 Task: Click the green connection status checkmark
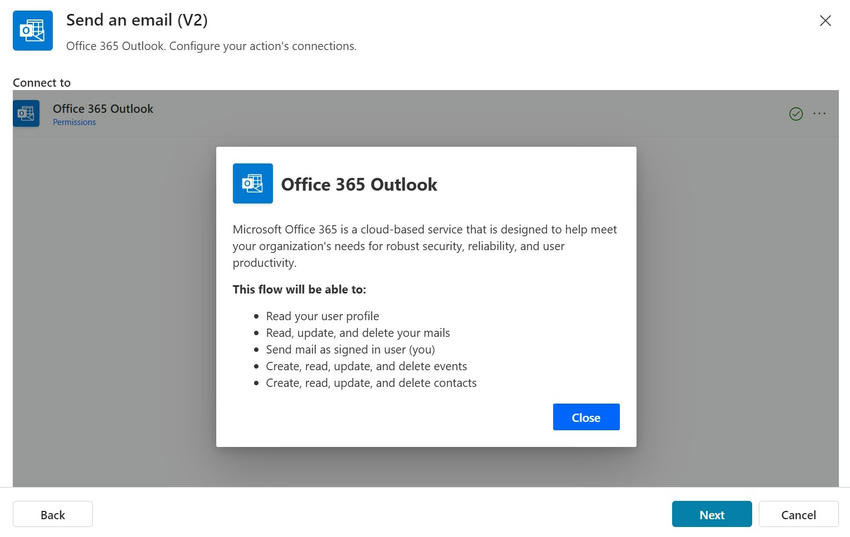coord(796,114)
